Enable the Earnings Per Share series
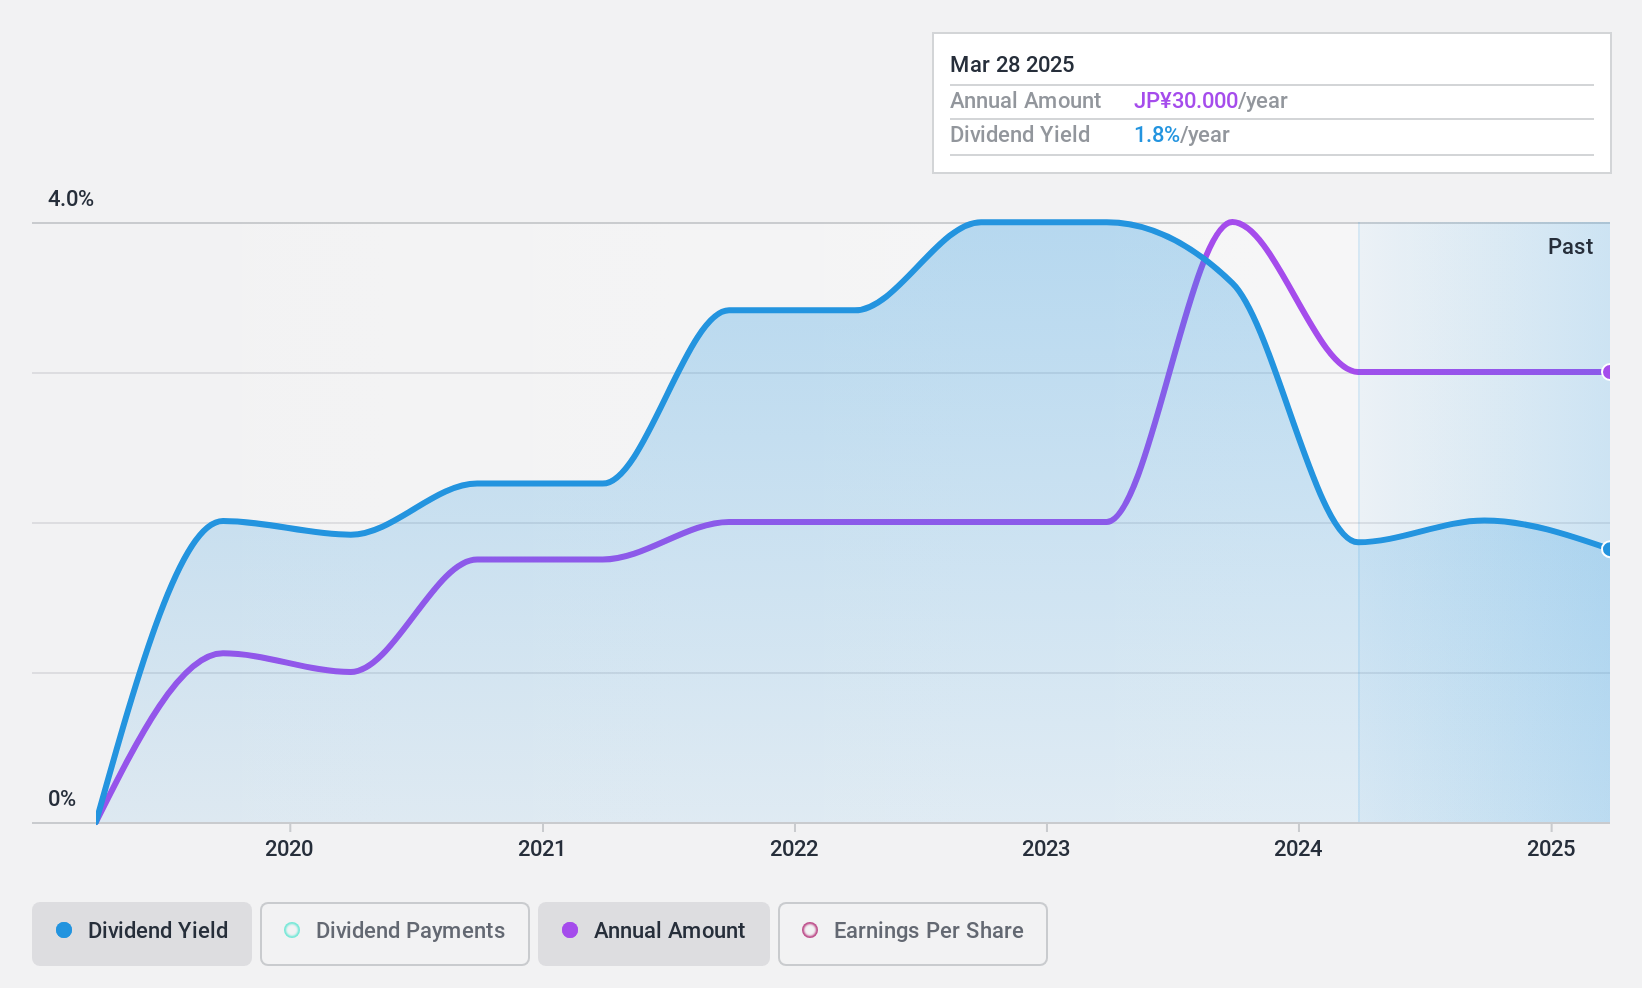 [x=913, y=934]
